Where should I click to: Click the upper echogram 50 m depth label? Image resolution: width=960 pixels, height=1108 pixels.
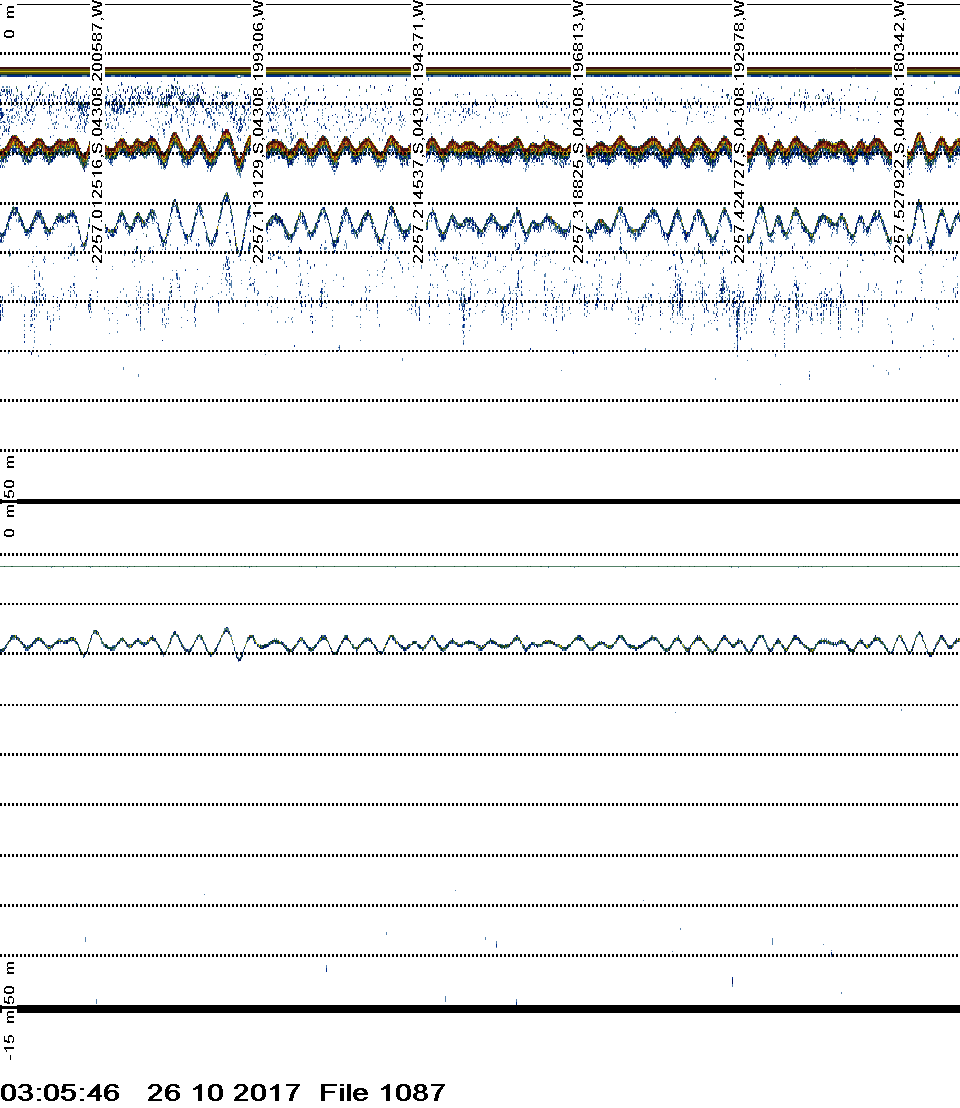(x=9, y=476)
